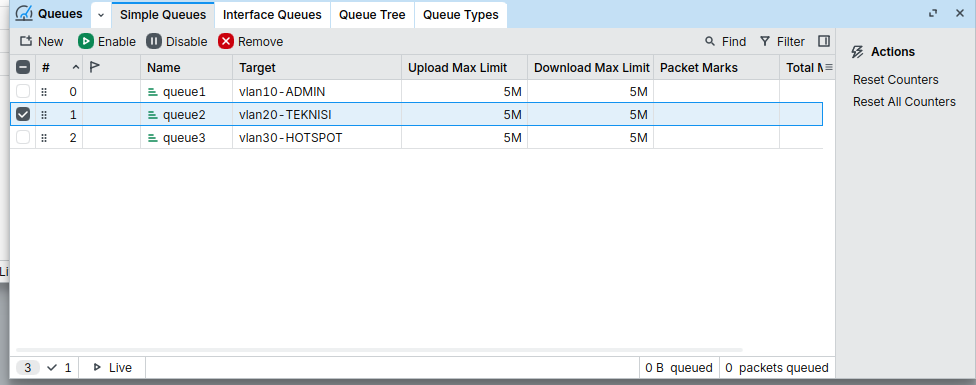Open the column list menu icon

[828, 67]
